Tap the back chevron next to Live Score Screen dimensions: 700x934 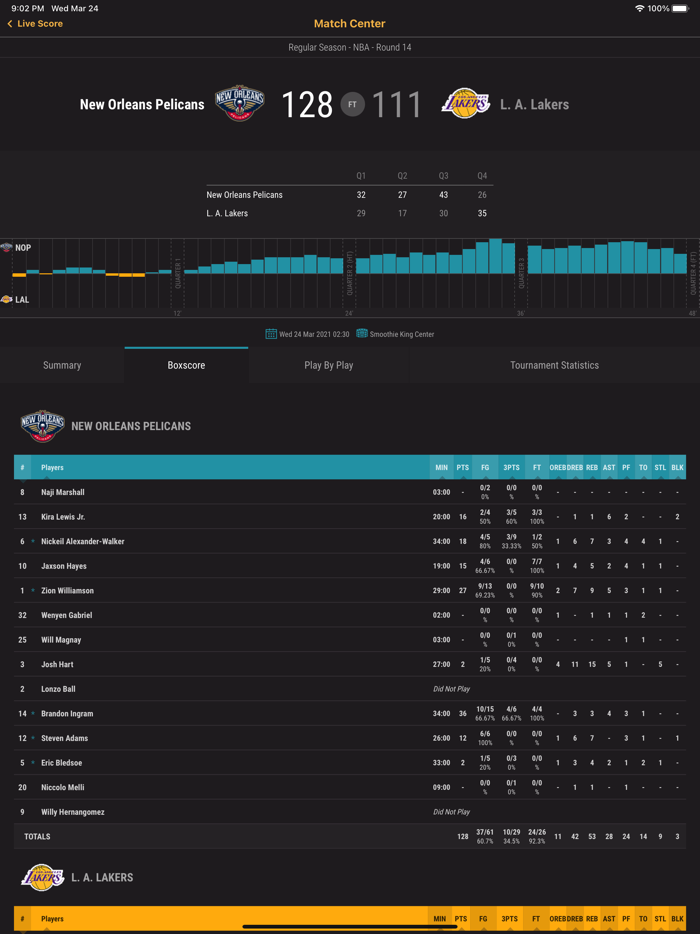(10, 24)
